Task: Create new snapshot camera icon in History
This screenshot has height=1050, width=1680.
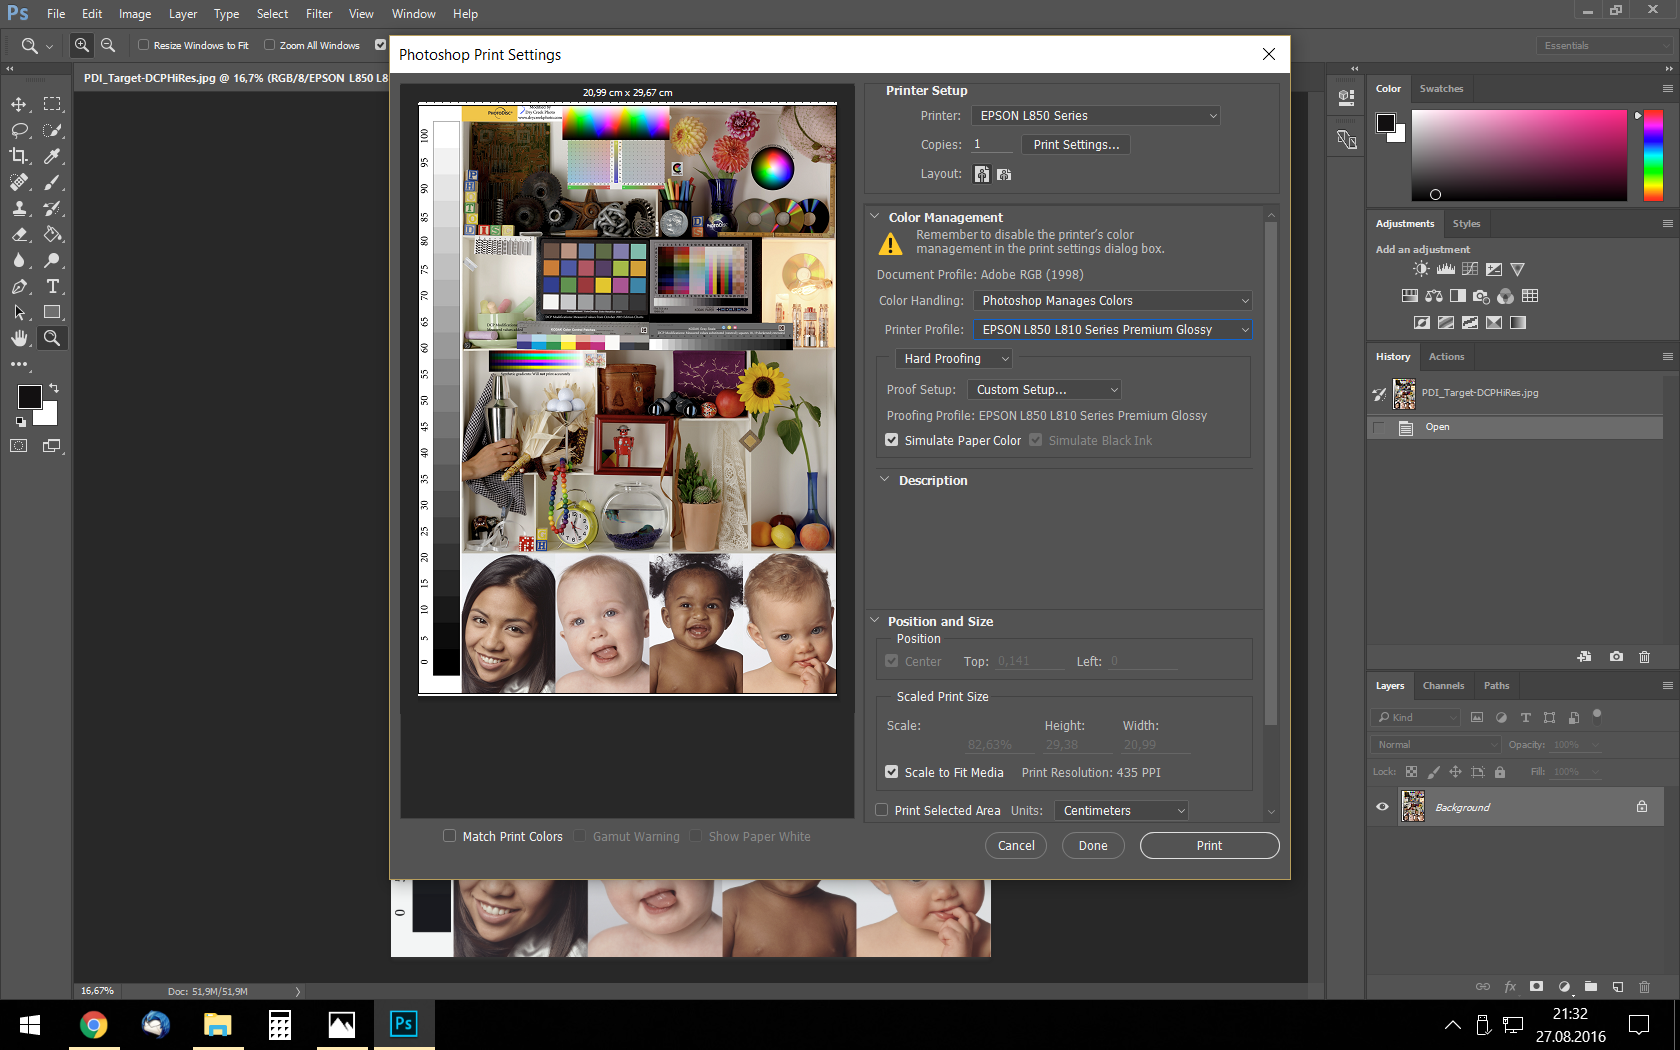Action: click(x=1616, y=657)
